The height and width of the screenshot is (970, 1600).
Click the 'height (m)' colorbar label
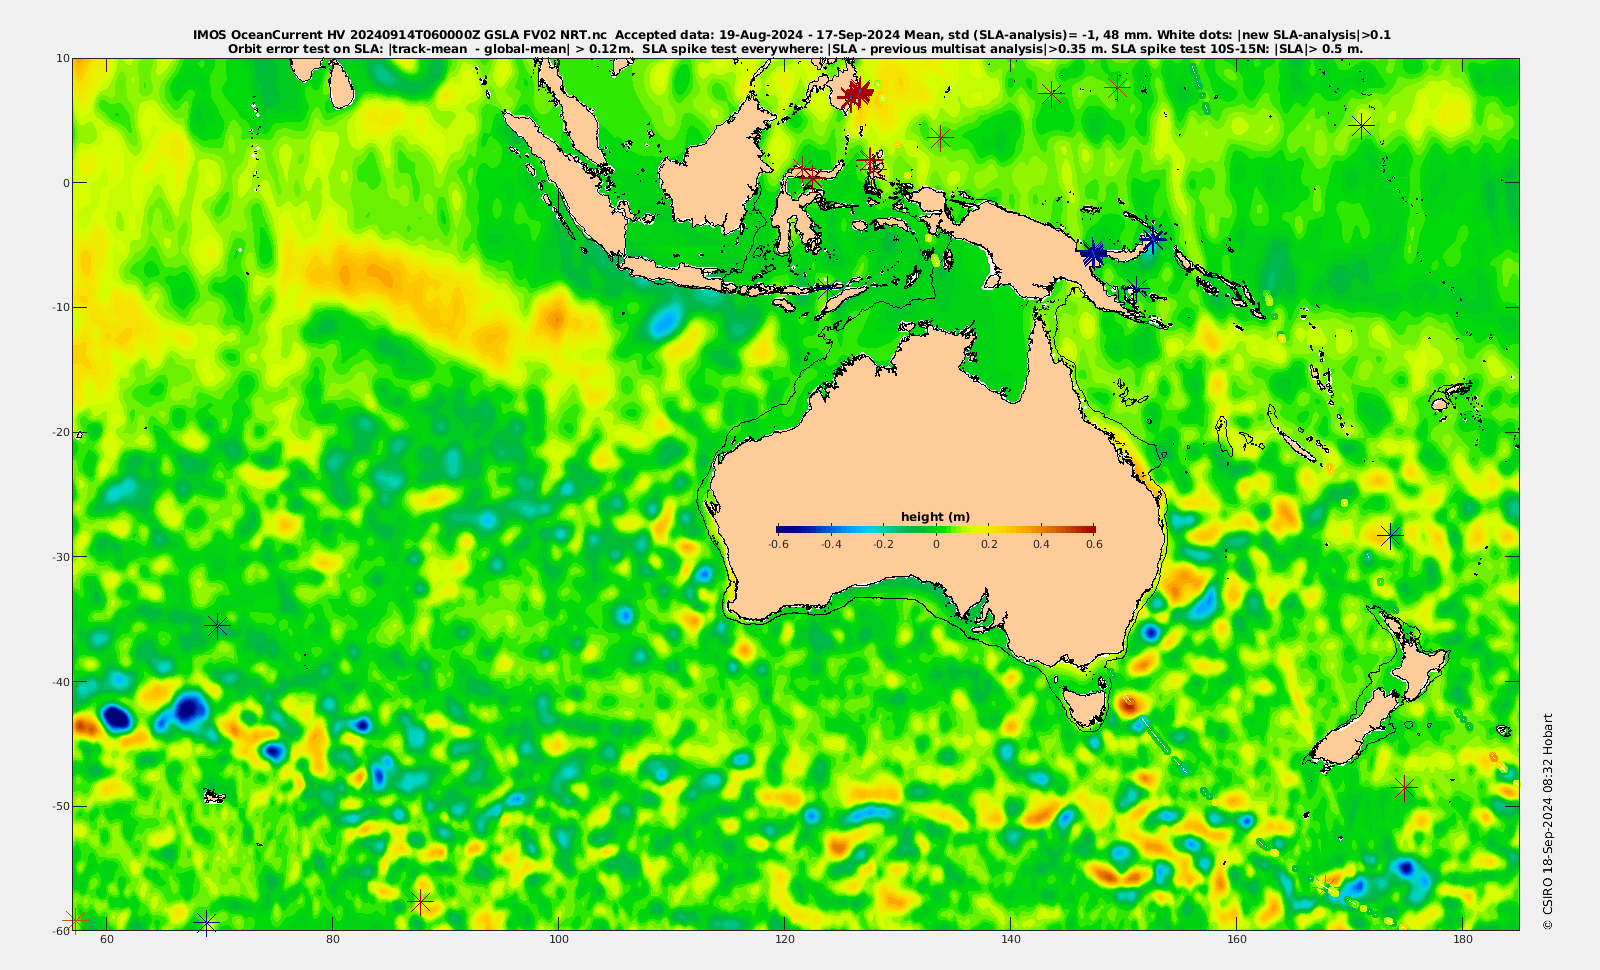click(x=935, y=517)
